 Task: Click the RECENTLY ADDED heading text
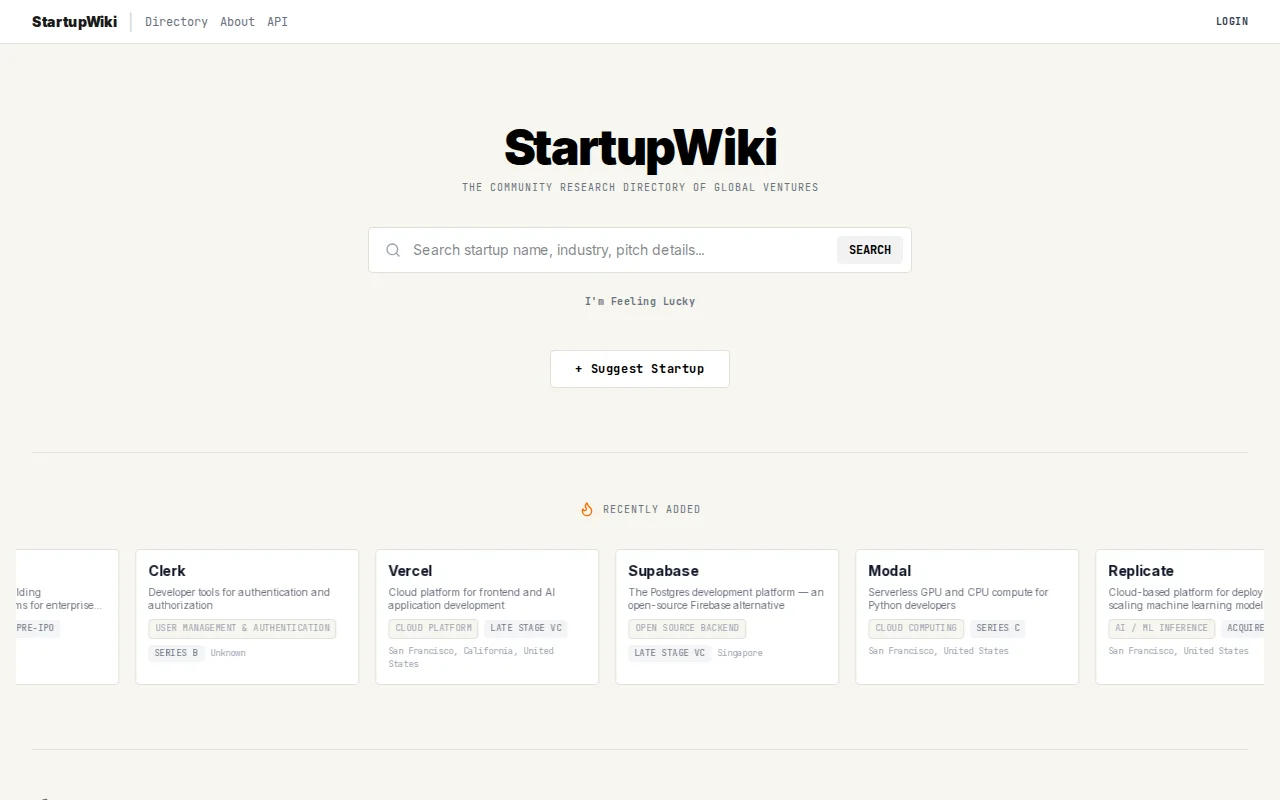652,509
